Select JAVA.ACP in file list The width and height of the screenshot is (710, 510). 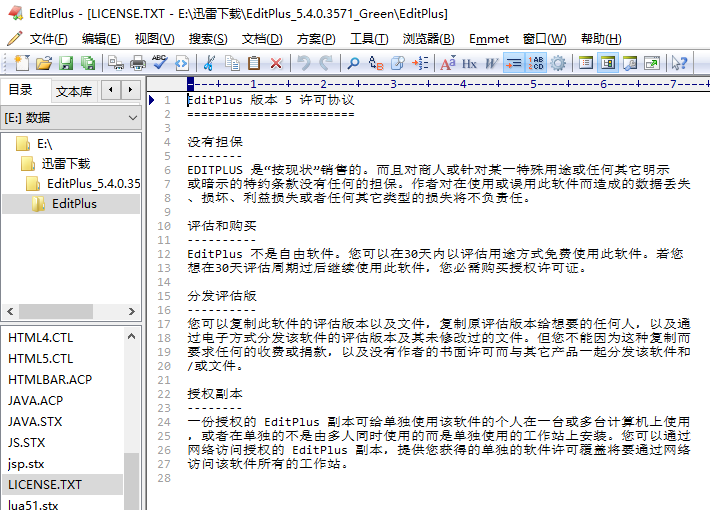pos(35,401)
